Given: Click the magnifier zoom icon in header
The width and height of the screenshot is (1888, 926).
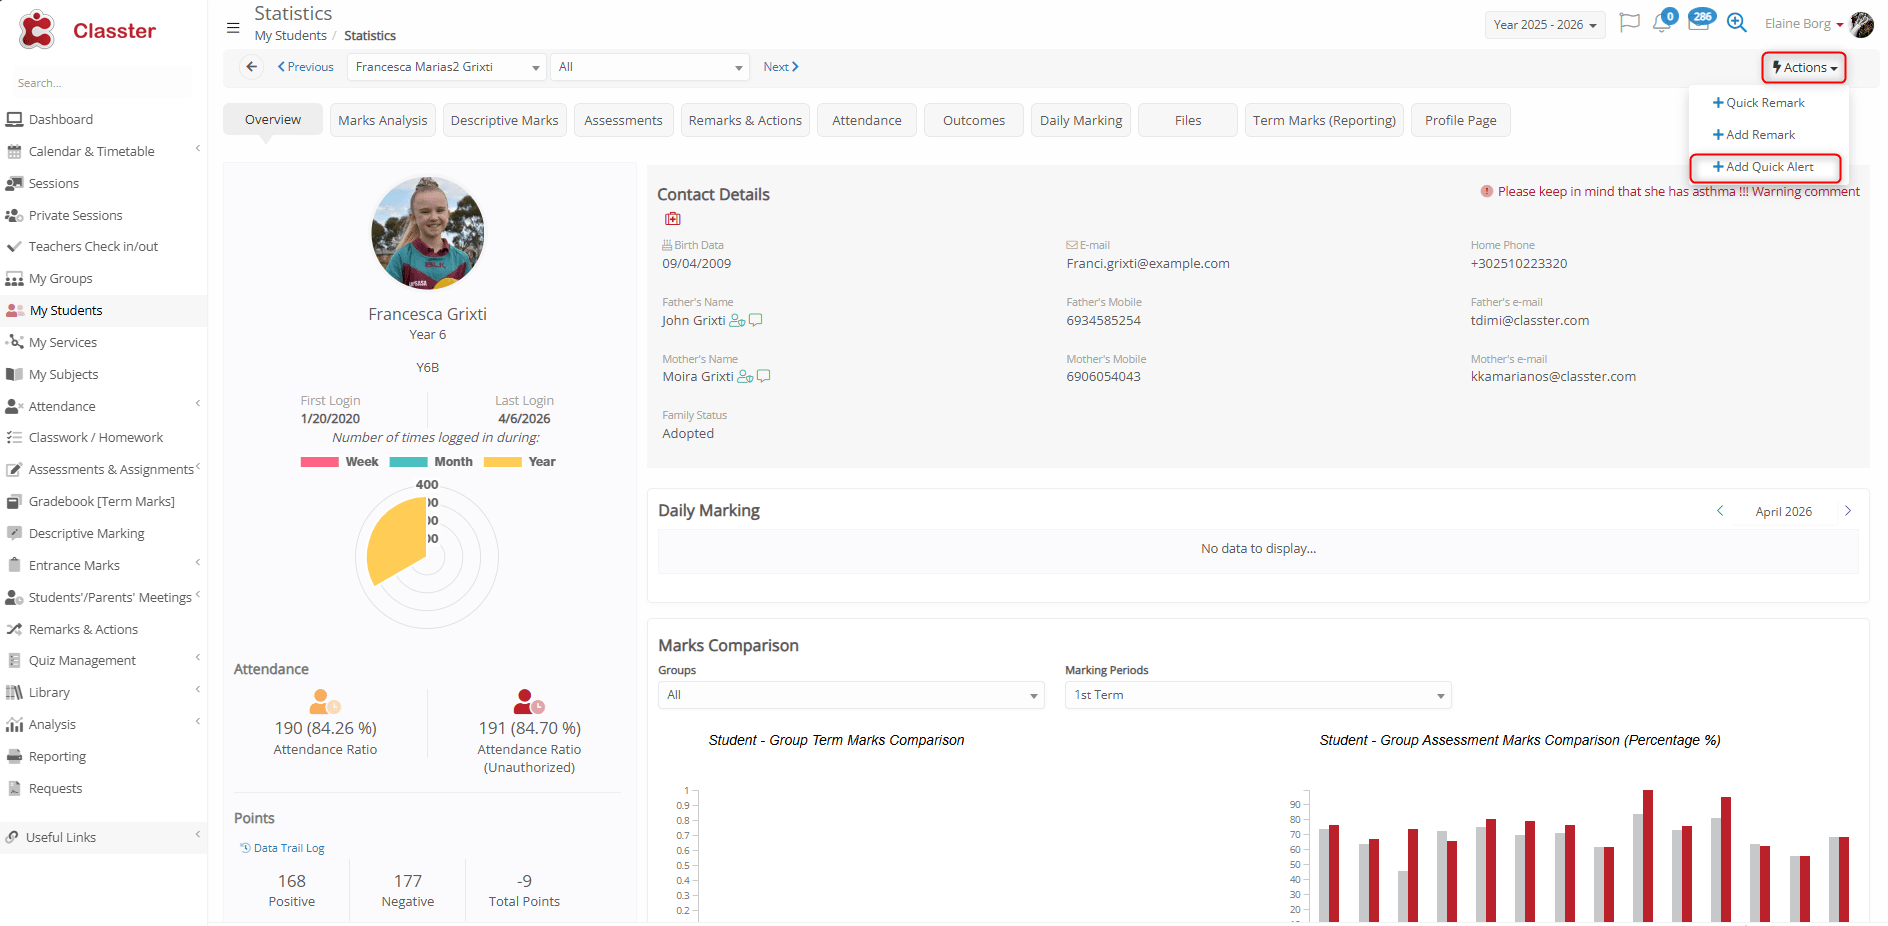Looking at the screenshot, I should (1737, 23).
